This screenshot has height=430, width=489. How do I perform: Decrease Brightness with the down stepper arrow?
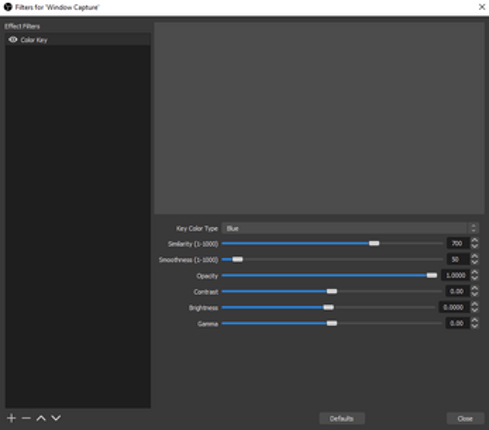[475, 310]
